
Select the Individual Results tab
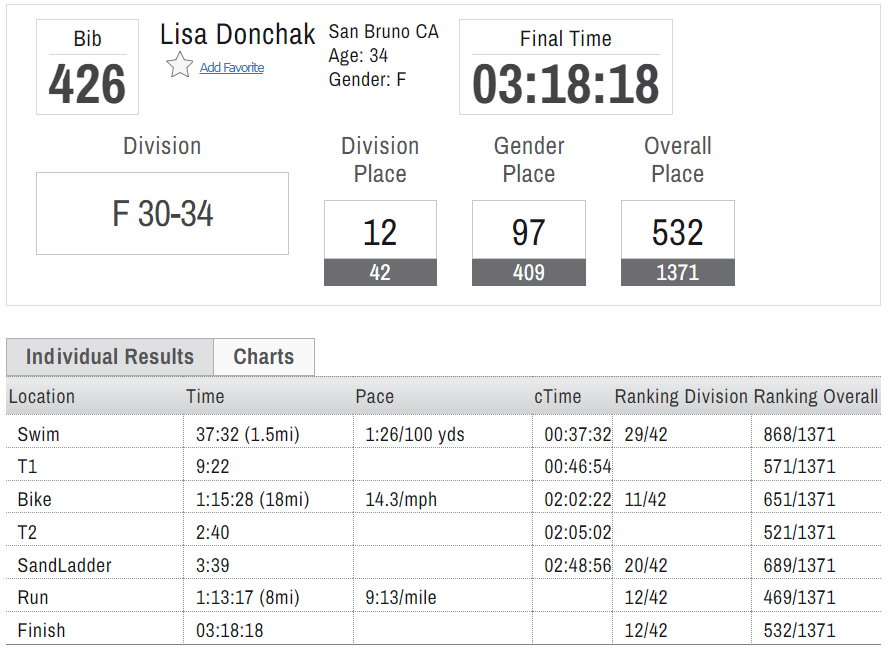pyautogui.click(x=110, y=357)
